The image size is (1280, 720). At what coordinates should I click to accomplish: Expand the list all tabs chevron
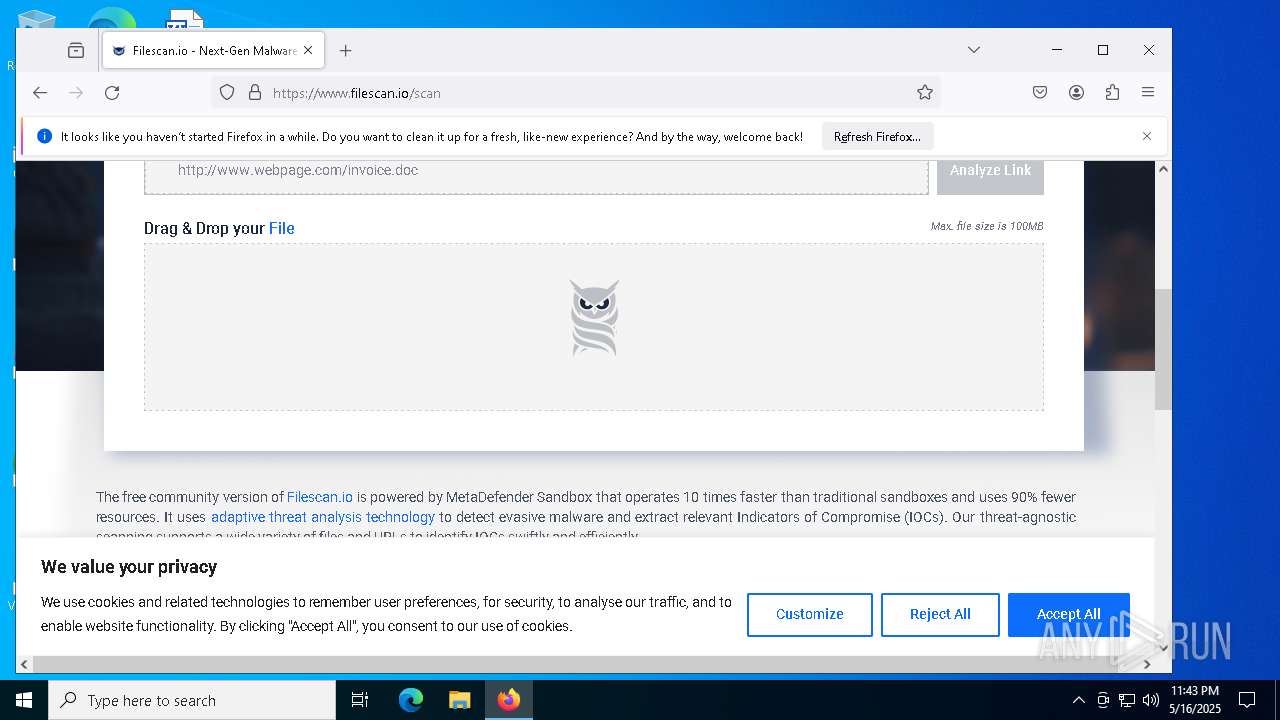click(973, 50)
